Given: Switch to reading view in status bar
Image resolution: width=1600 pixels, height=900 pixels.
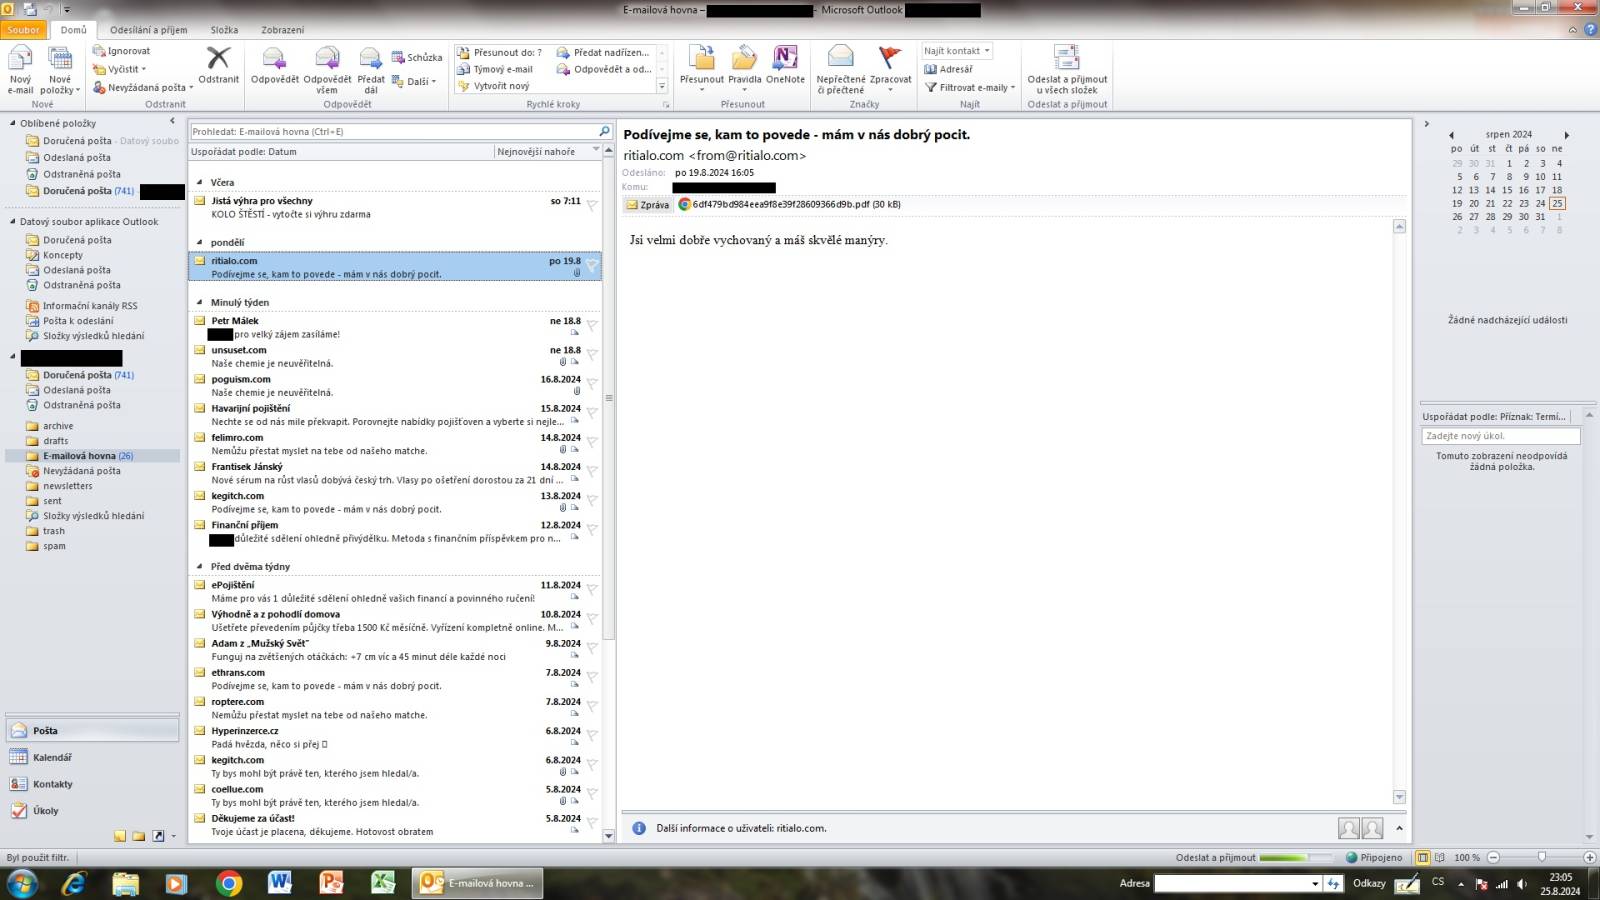Looking at the screenshot, I should point(1439,857).
